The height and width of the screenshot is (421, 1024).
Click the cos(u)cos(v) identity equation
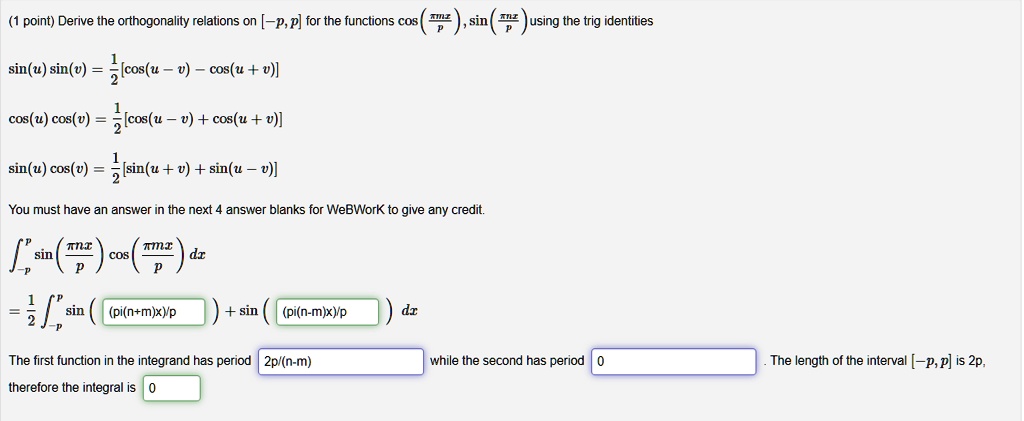pyautogui.click(x=145, y=120)
